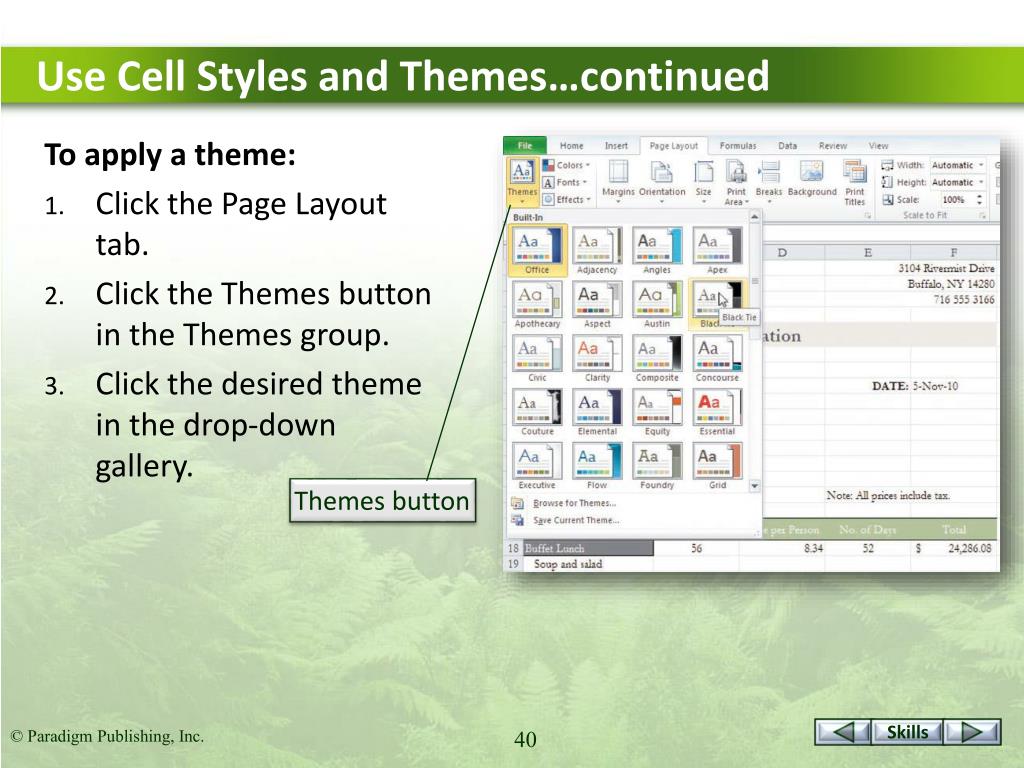Select column E header
Image resolution: width=1024 pixels, height=768 pixels.
point(867,253)
